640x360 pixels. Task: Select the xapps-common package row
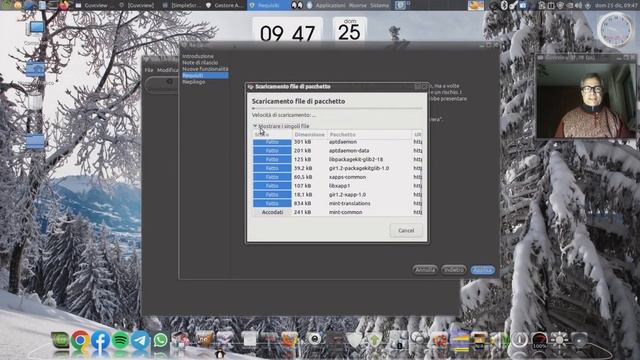tap(337, 177)
